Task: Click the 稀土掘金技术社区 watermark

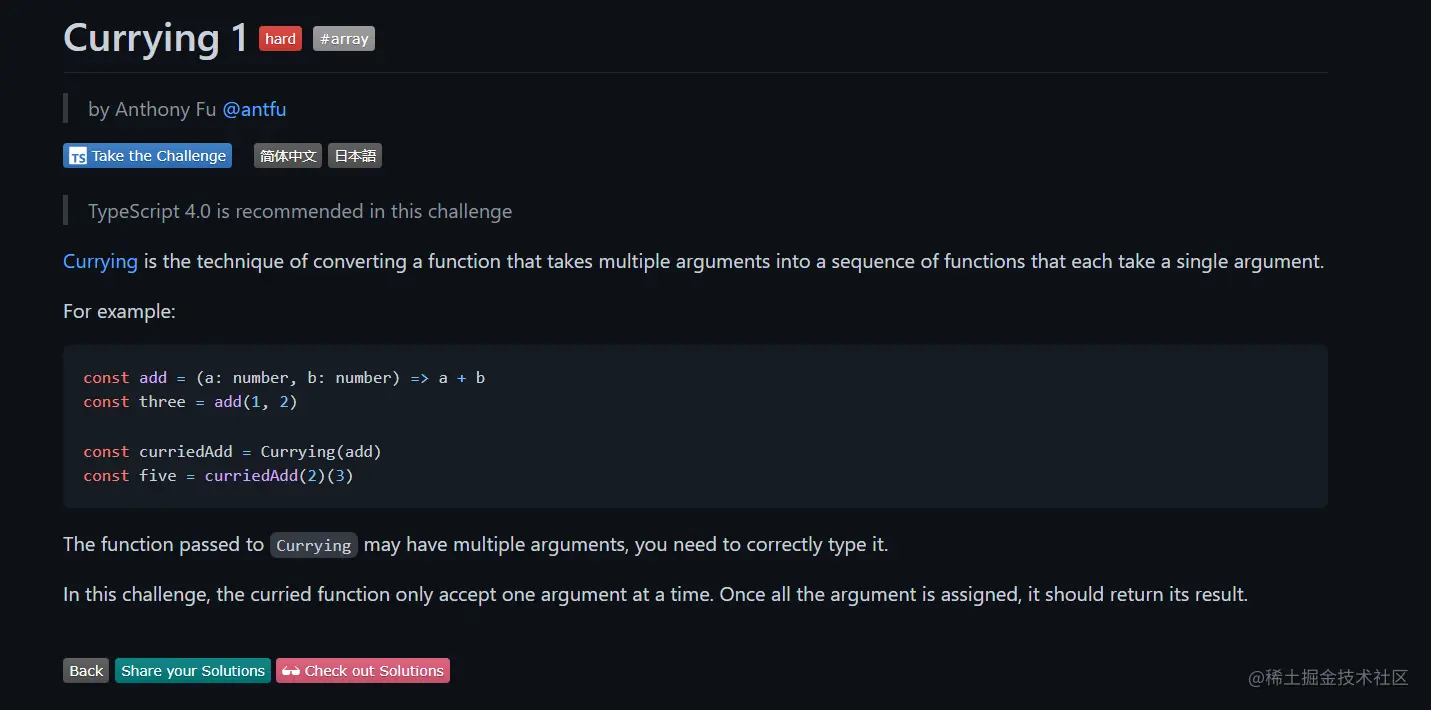Action: click(1328, 678)
